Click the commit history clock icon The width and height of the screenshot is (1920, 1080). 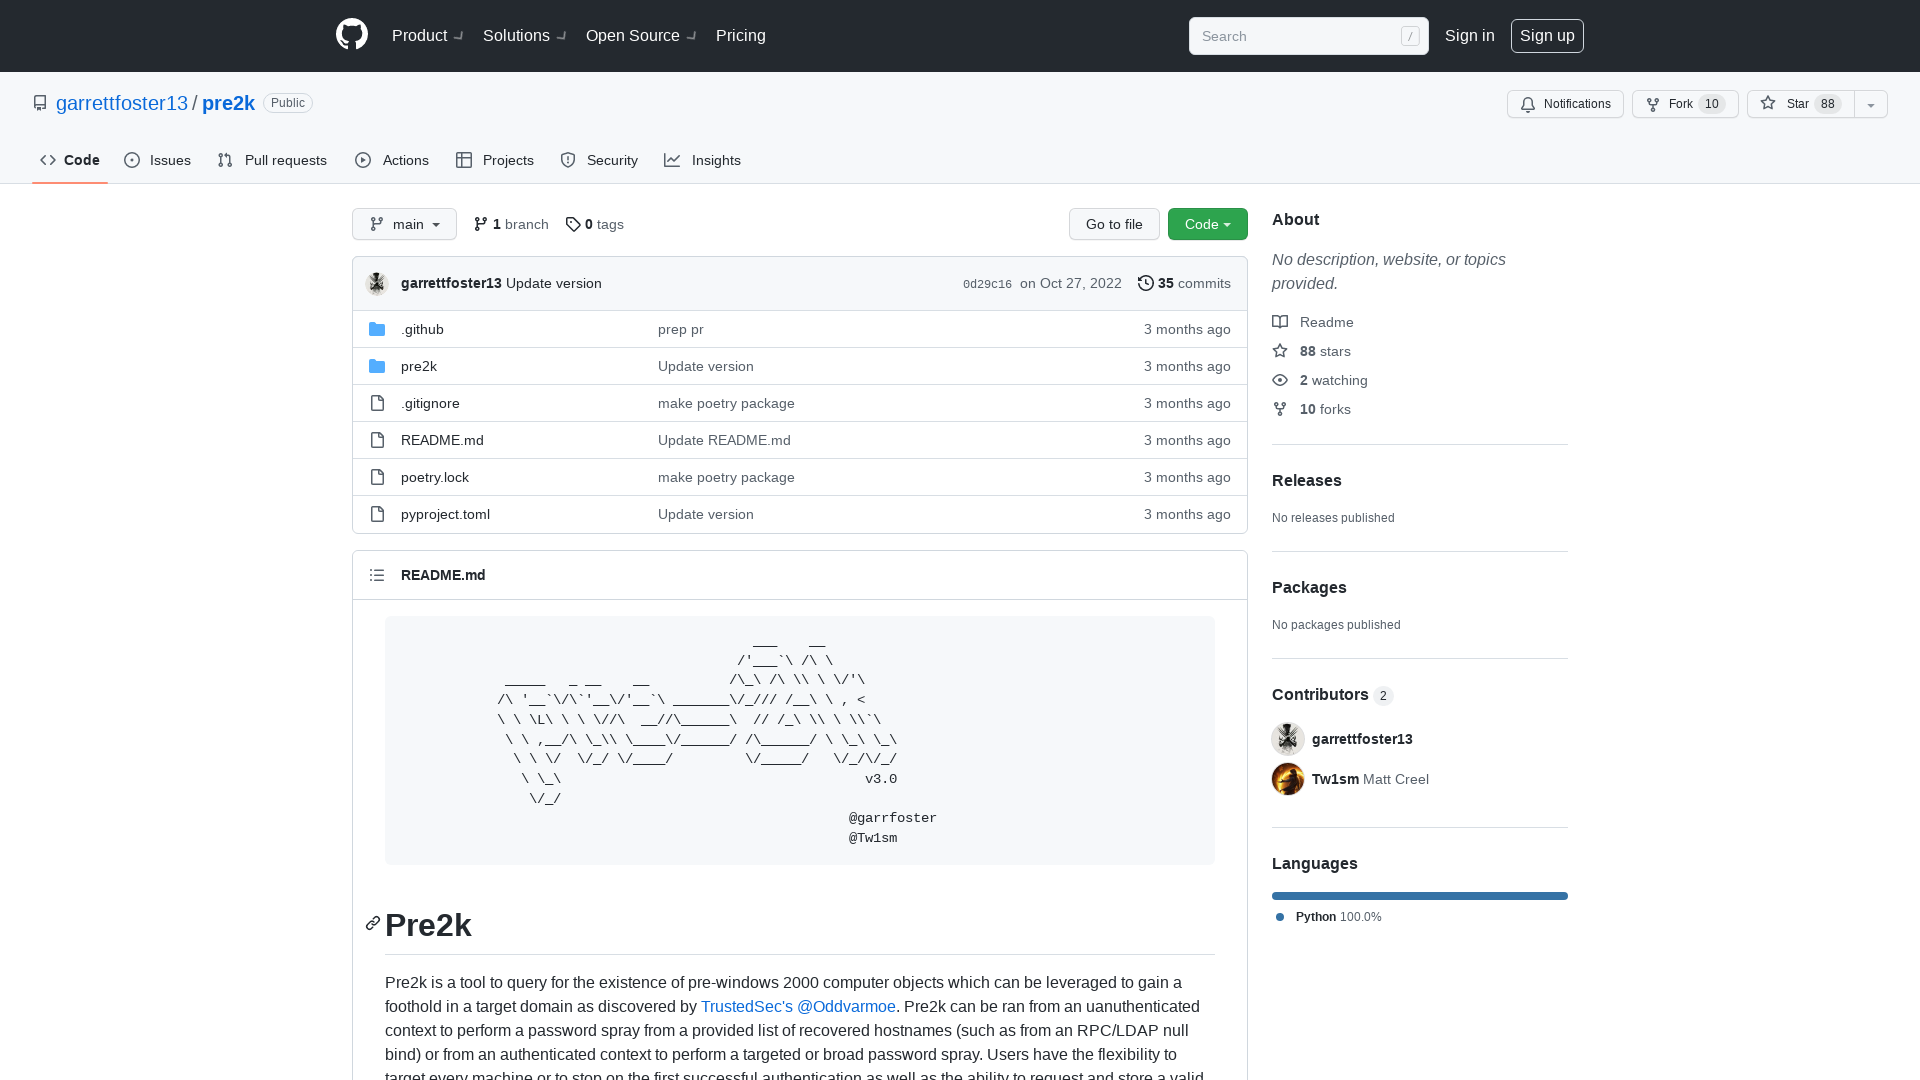[x=1146, y=283]
